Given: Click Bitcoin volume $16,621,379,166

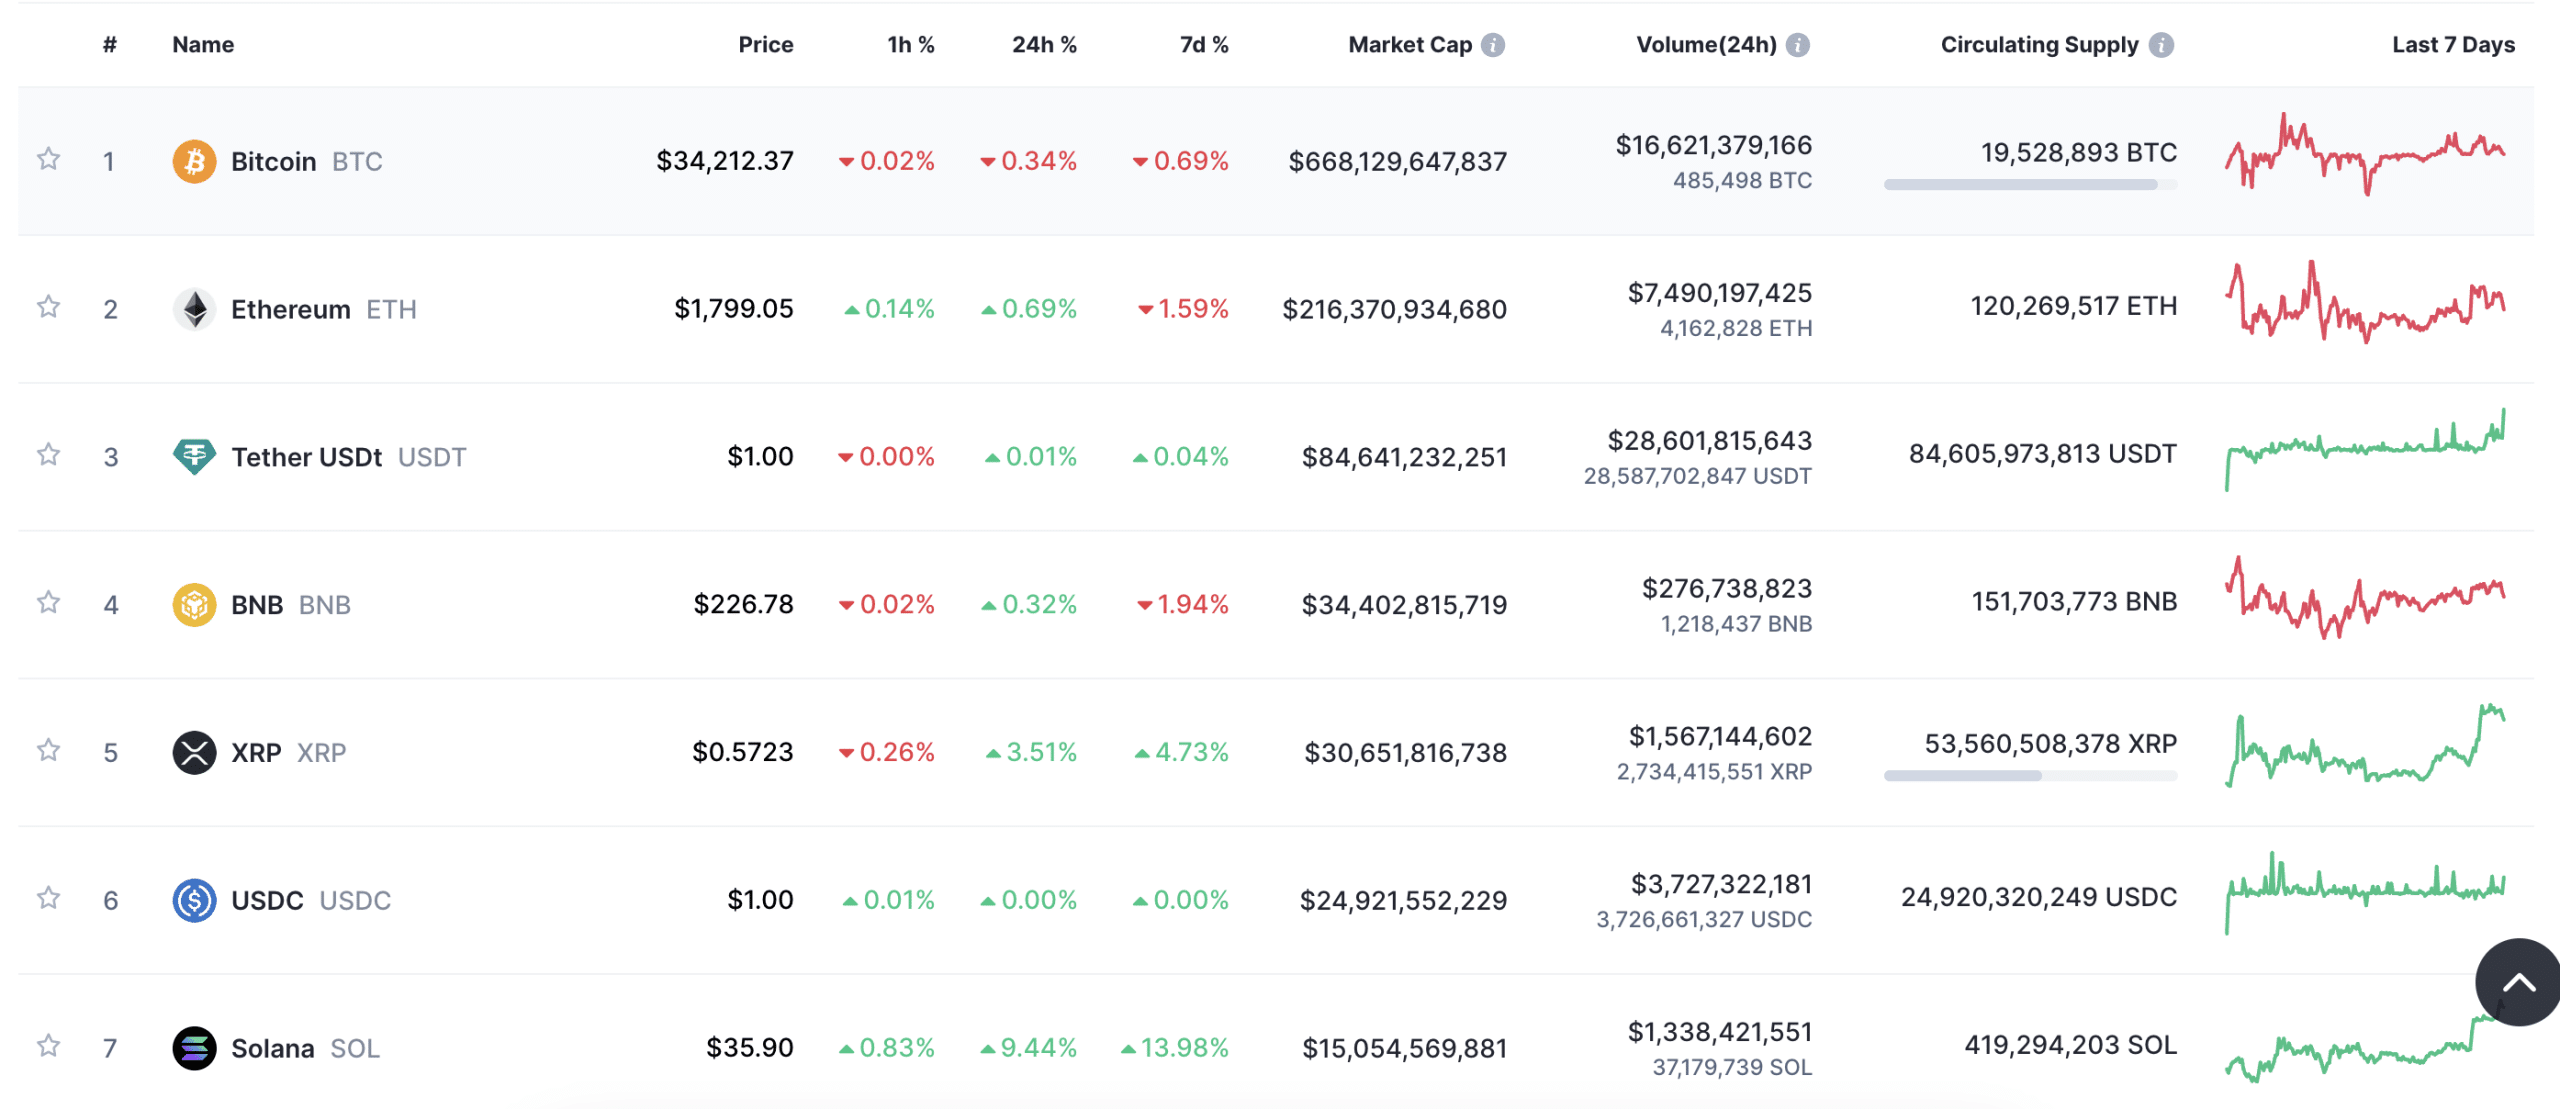Looking at the screenshot, I should (1714, 146).
